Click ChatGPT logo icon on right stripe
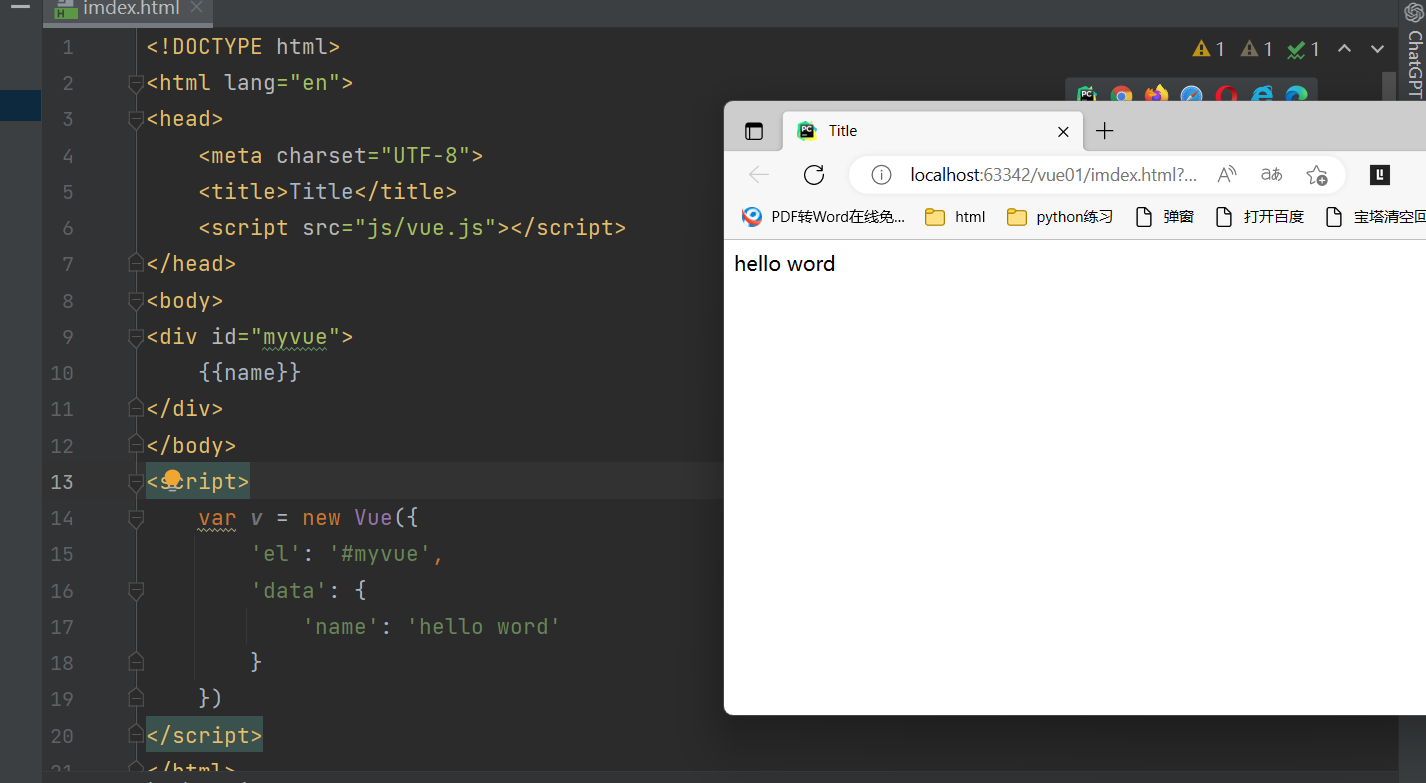Image resolution: width=1426 pixels, height=783 pixels. coord(1414,13)
